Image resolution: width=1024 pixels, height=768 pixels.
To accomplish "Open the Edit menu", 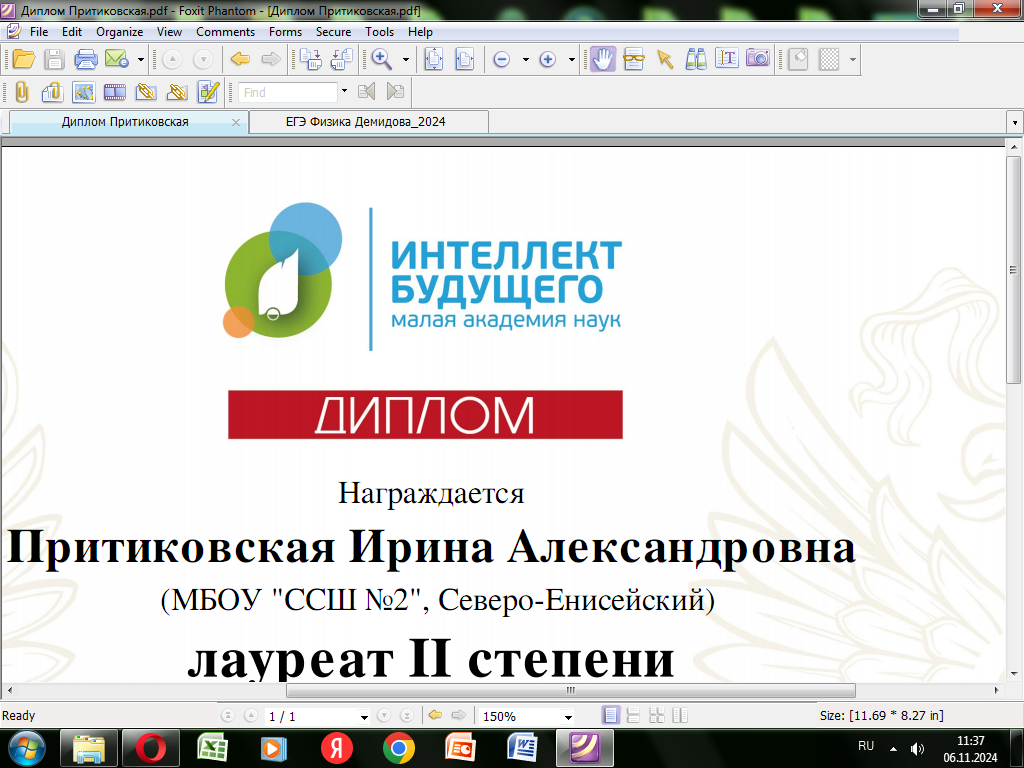I will click(72, 31).
